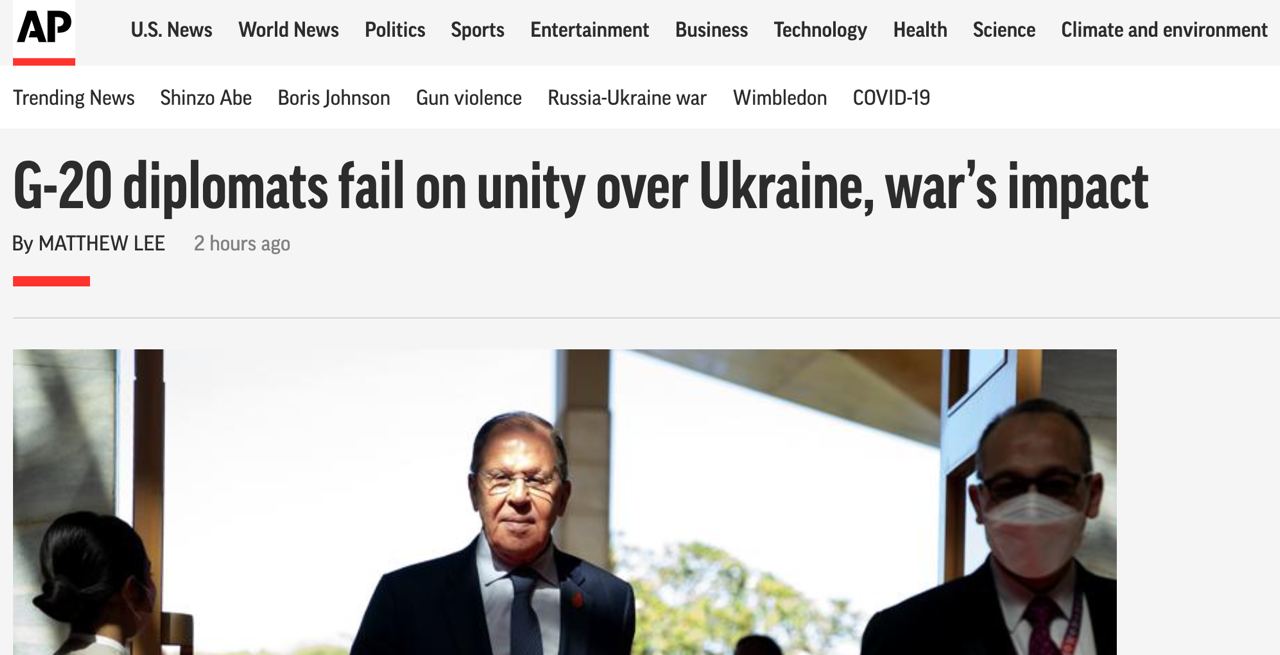Click author name Matthew Lee
The width and height of the screenshot is (1280, 655).
102,243
